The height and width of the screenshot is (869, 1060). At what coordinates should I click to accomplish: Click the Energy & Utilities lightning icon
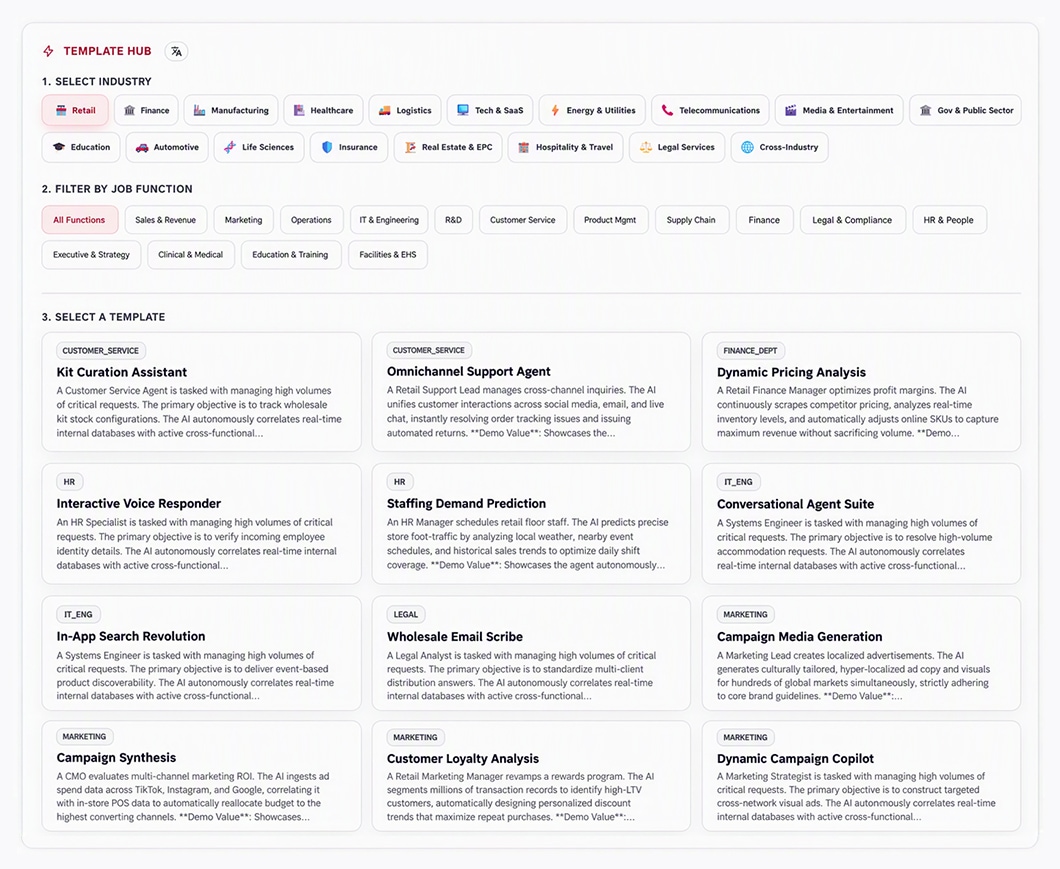555,110
